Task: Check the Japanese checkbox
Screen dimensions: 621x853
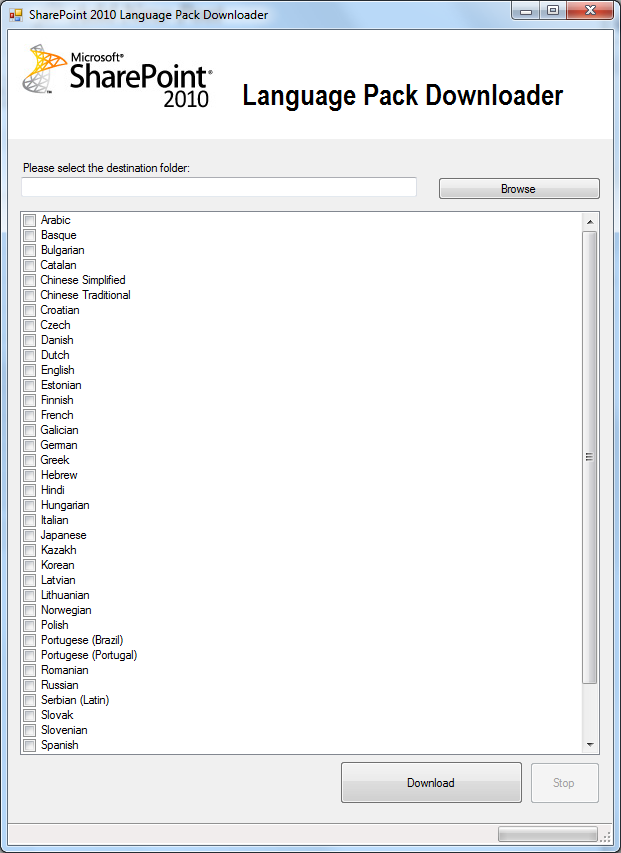Action: point(30,535)
